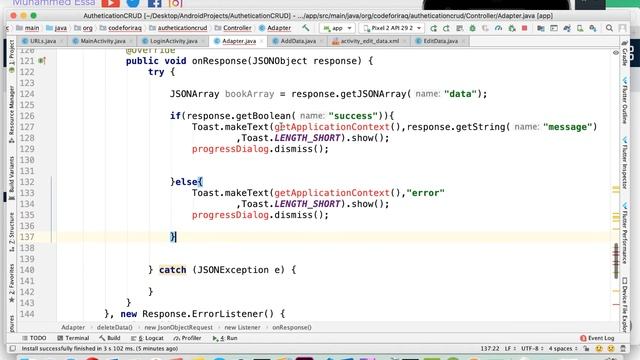Change the UTF-8 file encoding
Screen dimensions: 640x360
coord(532,349)
